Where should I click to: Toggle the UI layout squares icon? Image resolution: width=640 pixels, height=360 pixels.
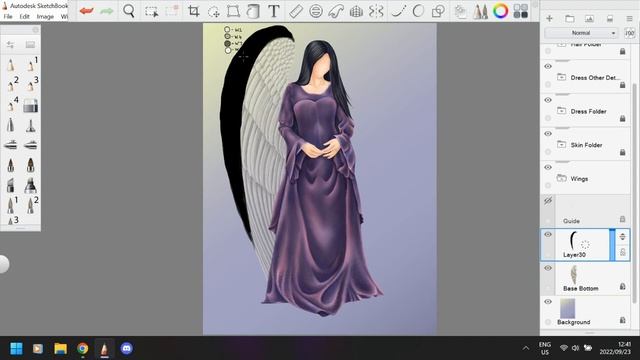click(520, 11)
